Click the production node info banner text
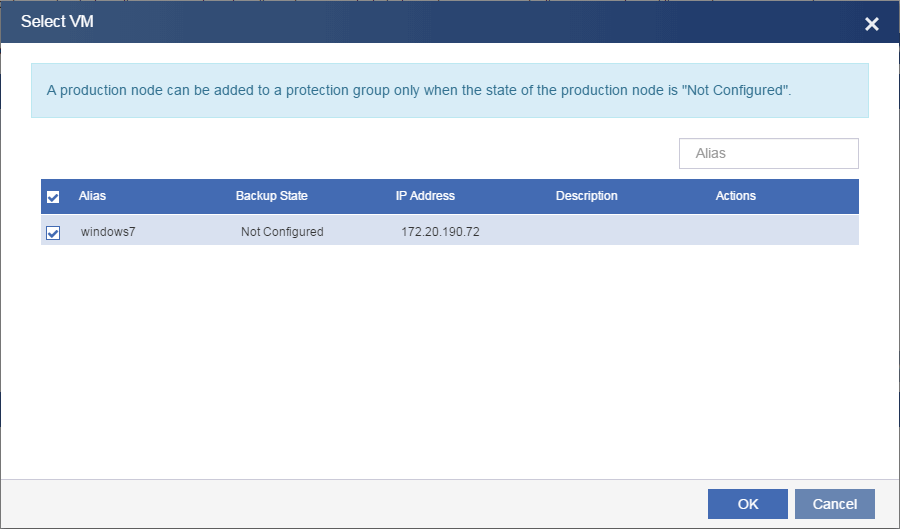Image resolution: width=900 pixels, height=529 pixels. (x=418, y=91)
